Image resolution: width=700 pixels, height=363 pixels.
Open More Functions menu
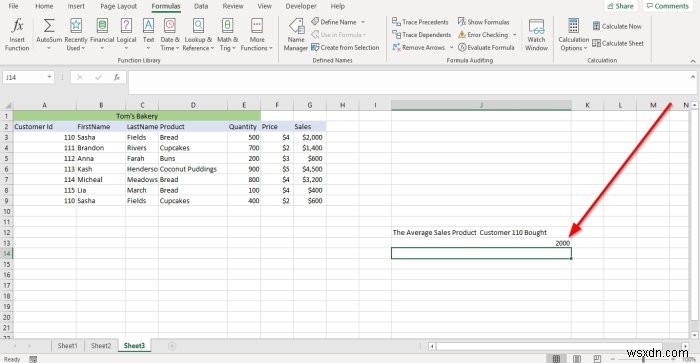click(x=257, y=35)
